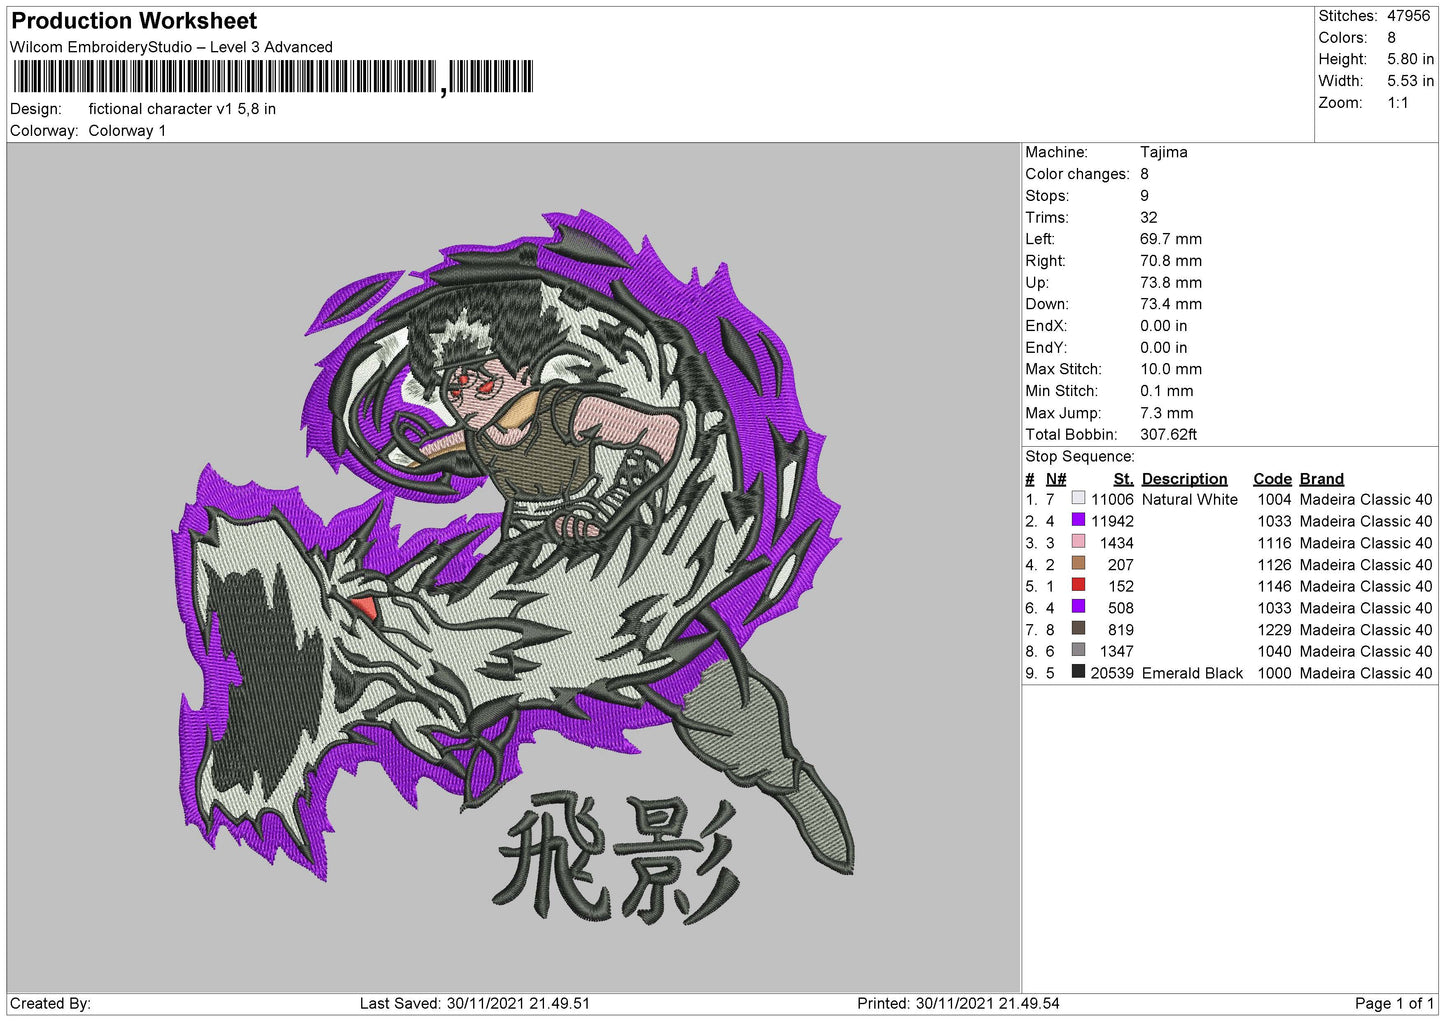Click the Up value '73.8 mm'
This screenshot has height=1021, width=1445.
click(x=1171, y=283)
